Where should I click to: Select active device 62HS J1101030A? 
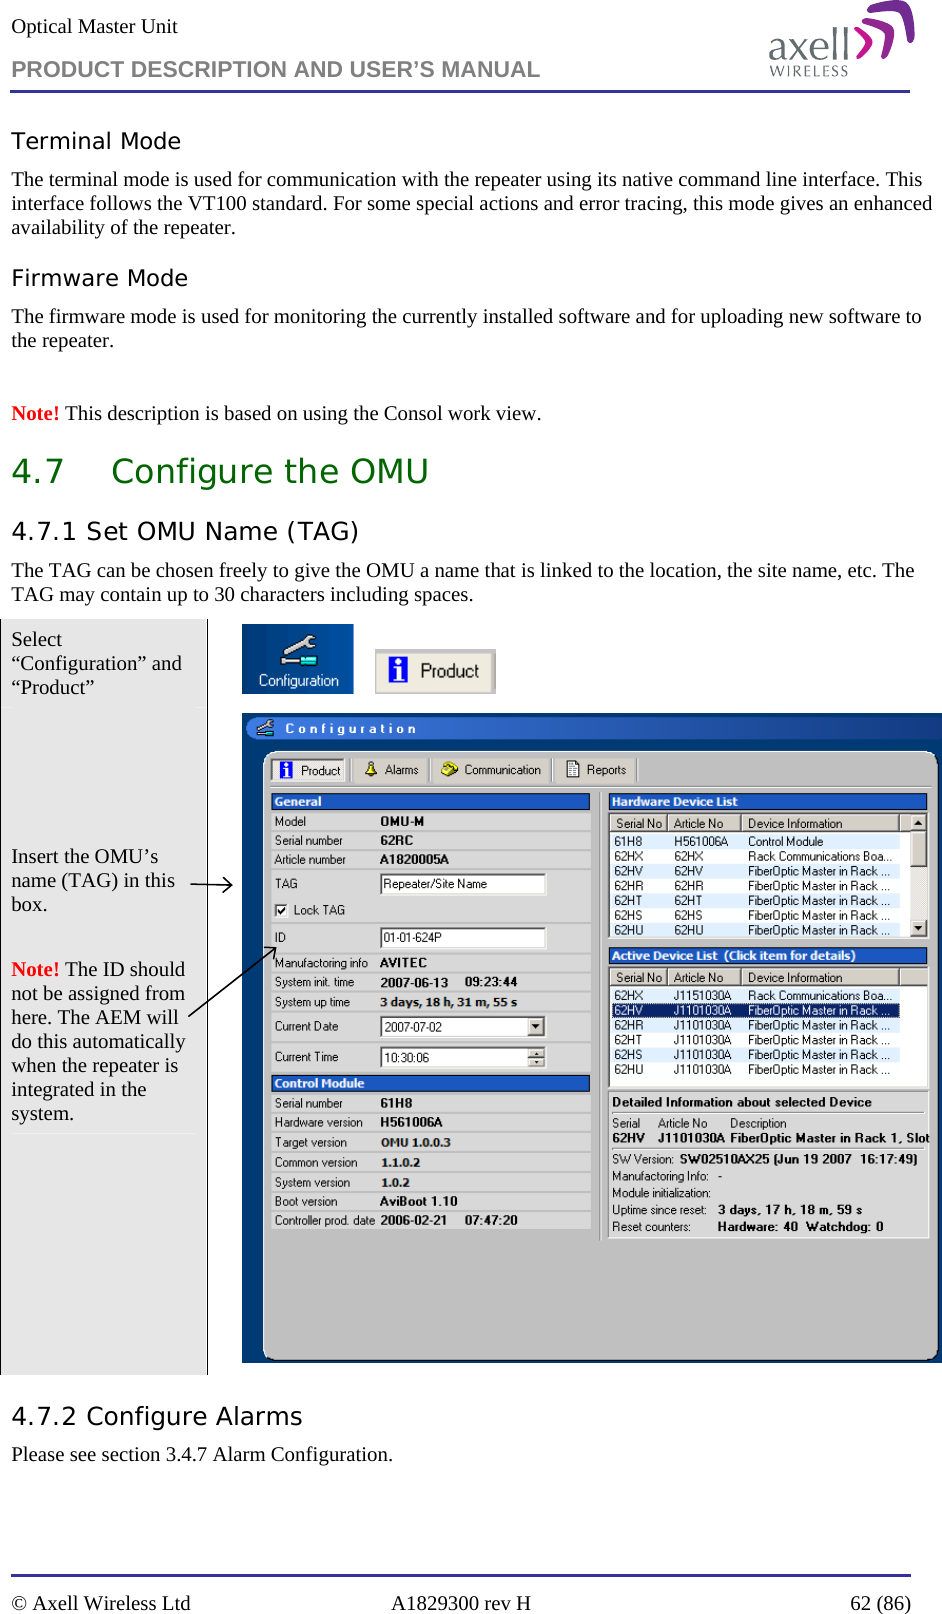click(x=755, y=1055)
